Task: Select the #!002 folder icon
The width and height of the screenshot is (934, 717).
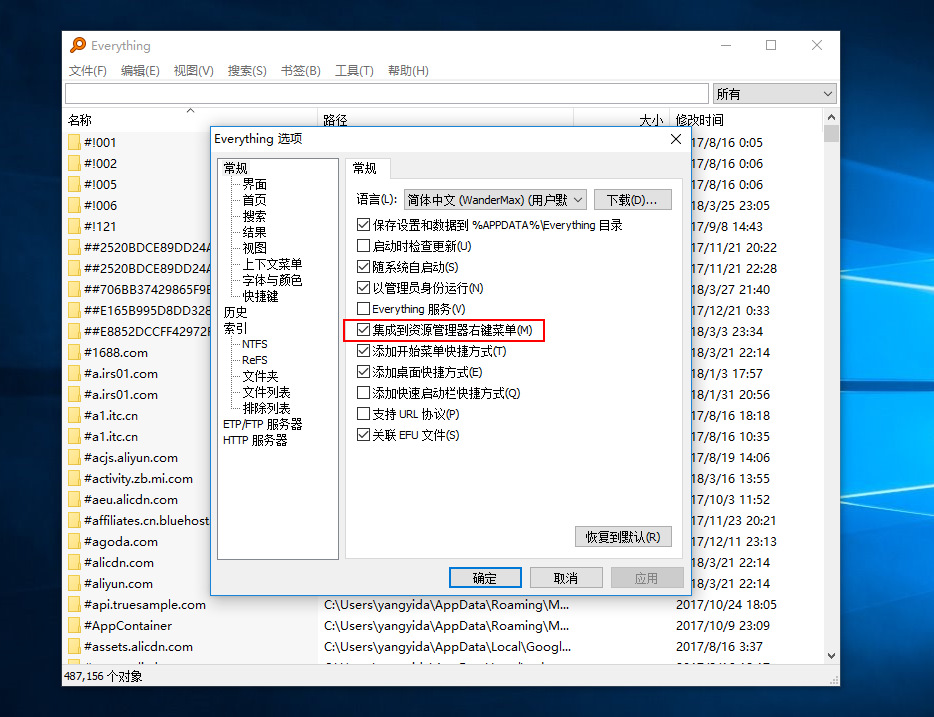Action: [x=74, y=163]
